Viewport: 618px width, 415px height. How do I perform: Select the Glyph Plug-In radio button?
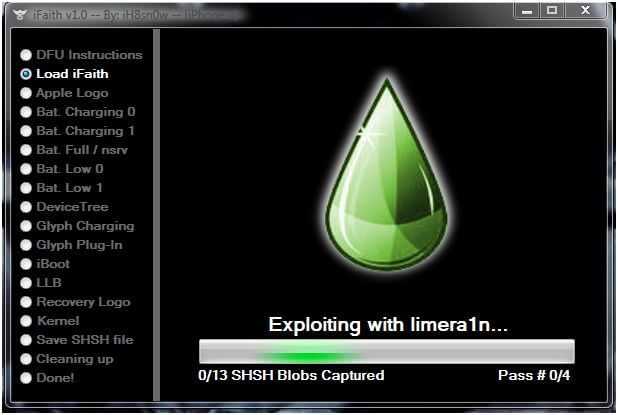click(26, 245)
